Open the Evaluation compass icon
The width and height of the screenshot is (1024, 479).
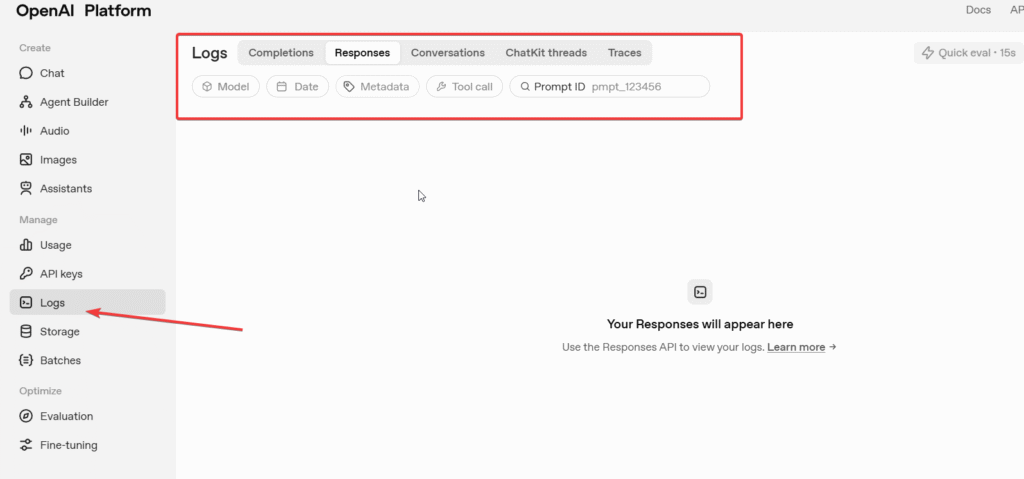coord(26,417)
